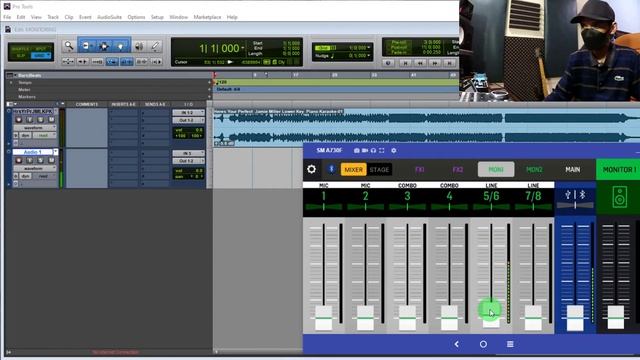Tap the Android back arrow

457,344
